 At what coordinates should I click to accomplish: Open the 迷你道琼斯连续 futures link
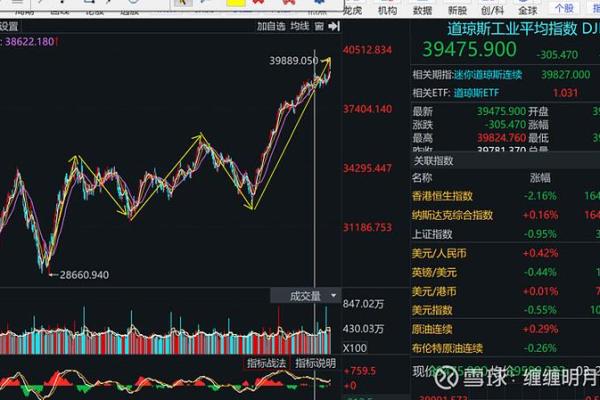tap(488, 75)
